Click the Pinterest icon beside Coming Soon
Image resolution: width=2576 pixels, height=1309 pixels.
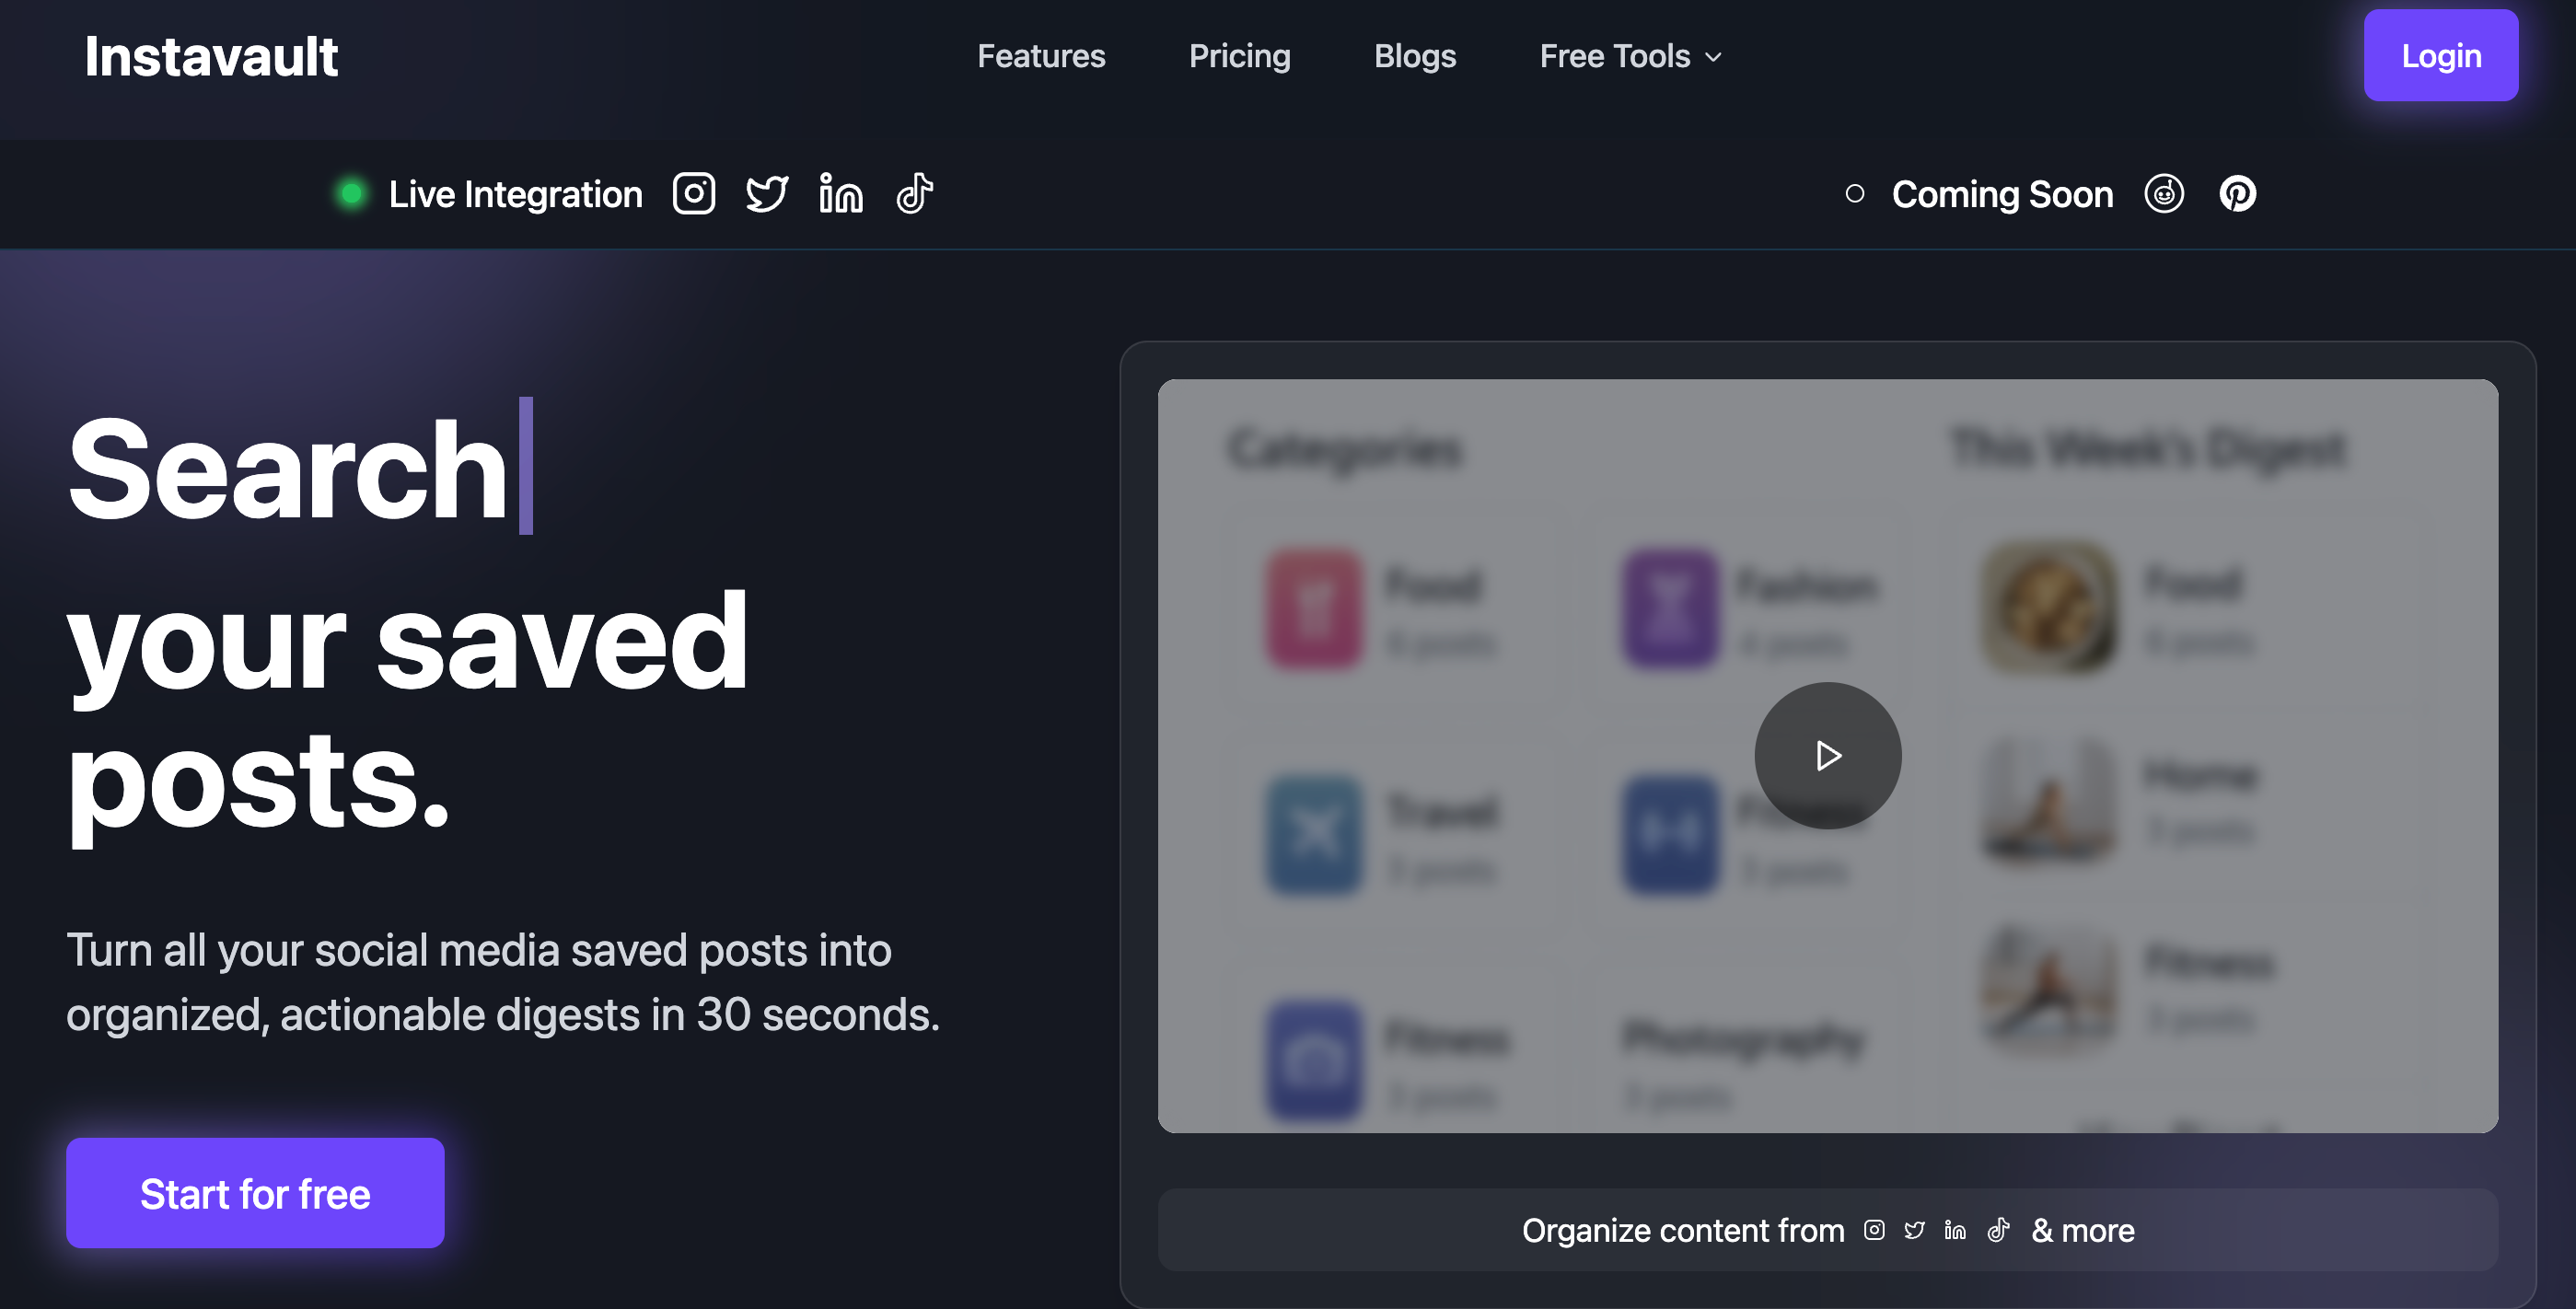point(2238,194)
